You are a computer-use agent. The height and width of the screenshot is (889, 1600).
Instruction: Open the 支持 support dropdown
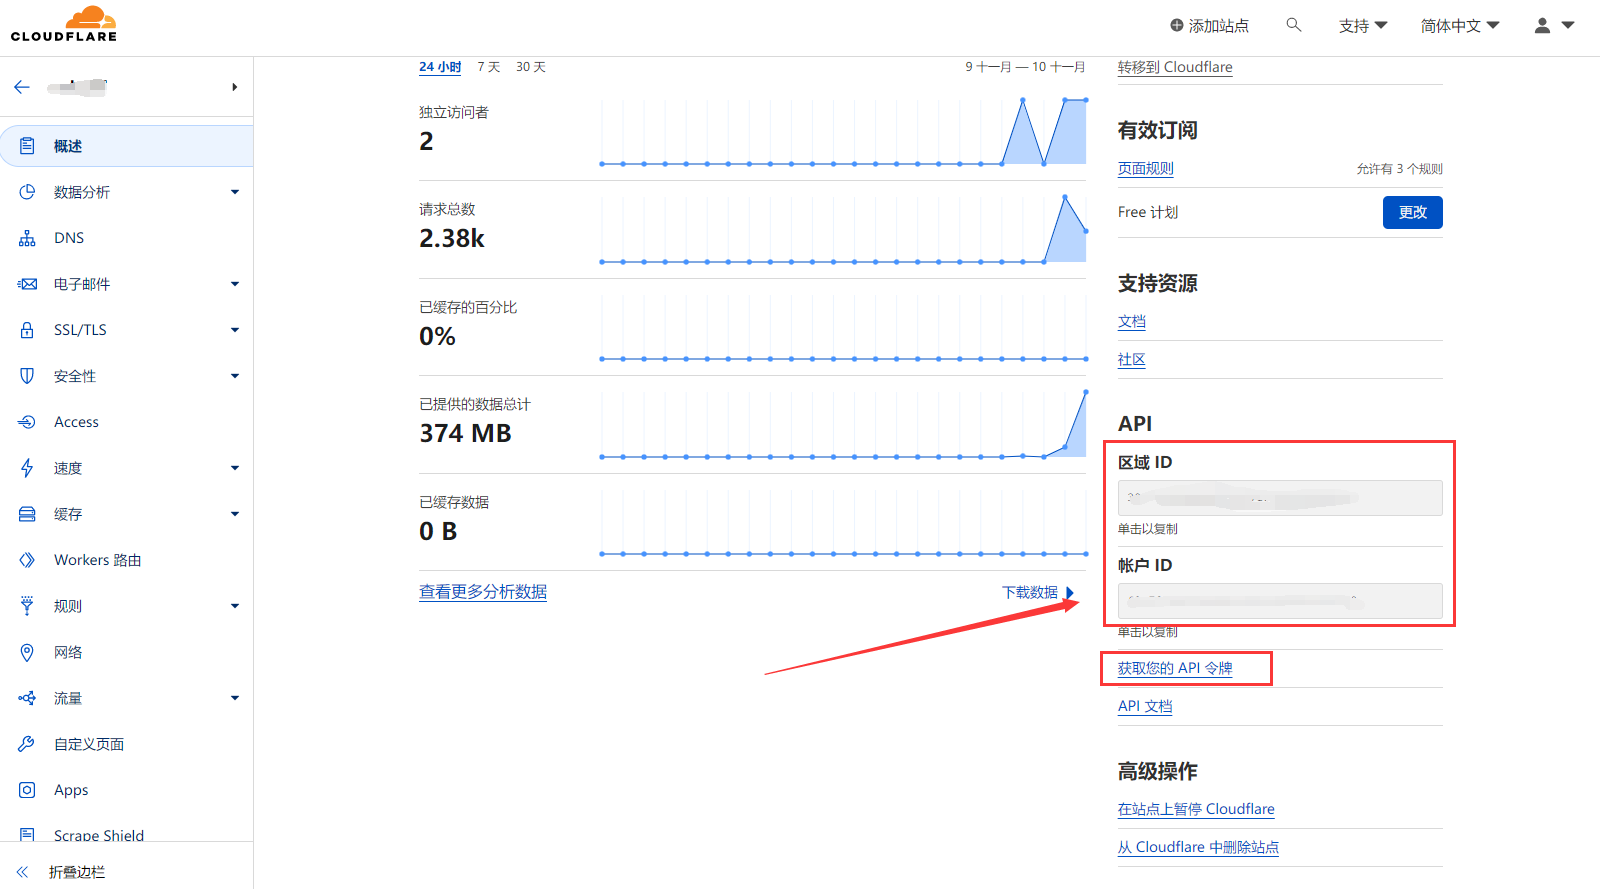pyautogui.click(x=1362, y=26)
